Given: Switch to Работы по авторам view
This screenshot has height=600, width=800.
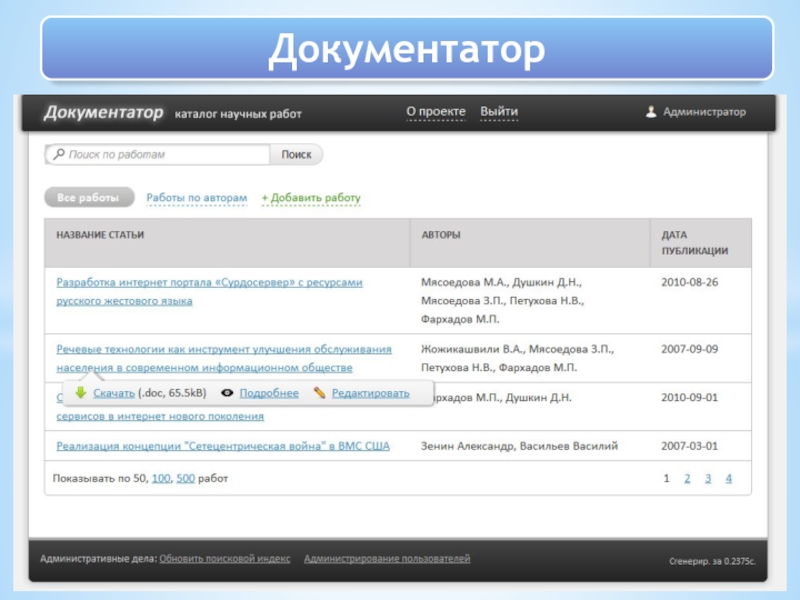Looking at the screenshot, I should [x=196, y=198].
